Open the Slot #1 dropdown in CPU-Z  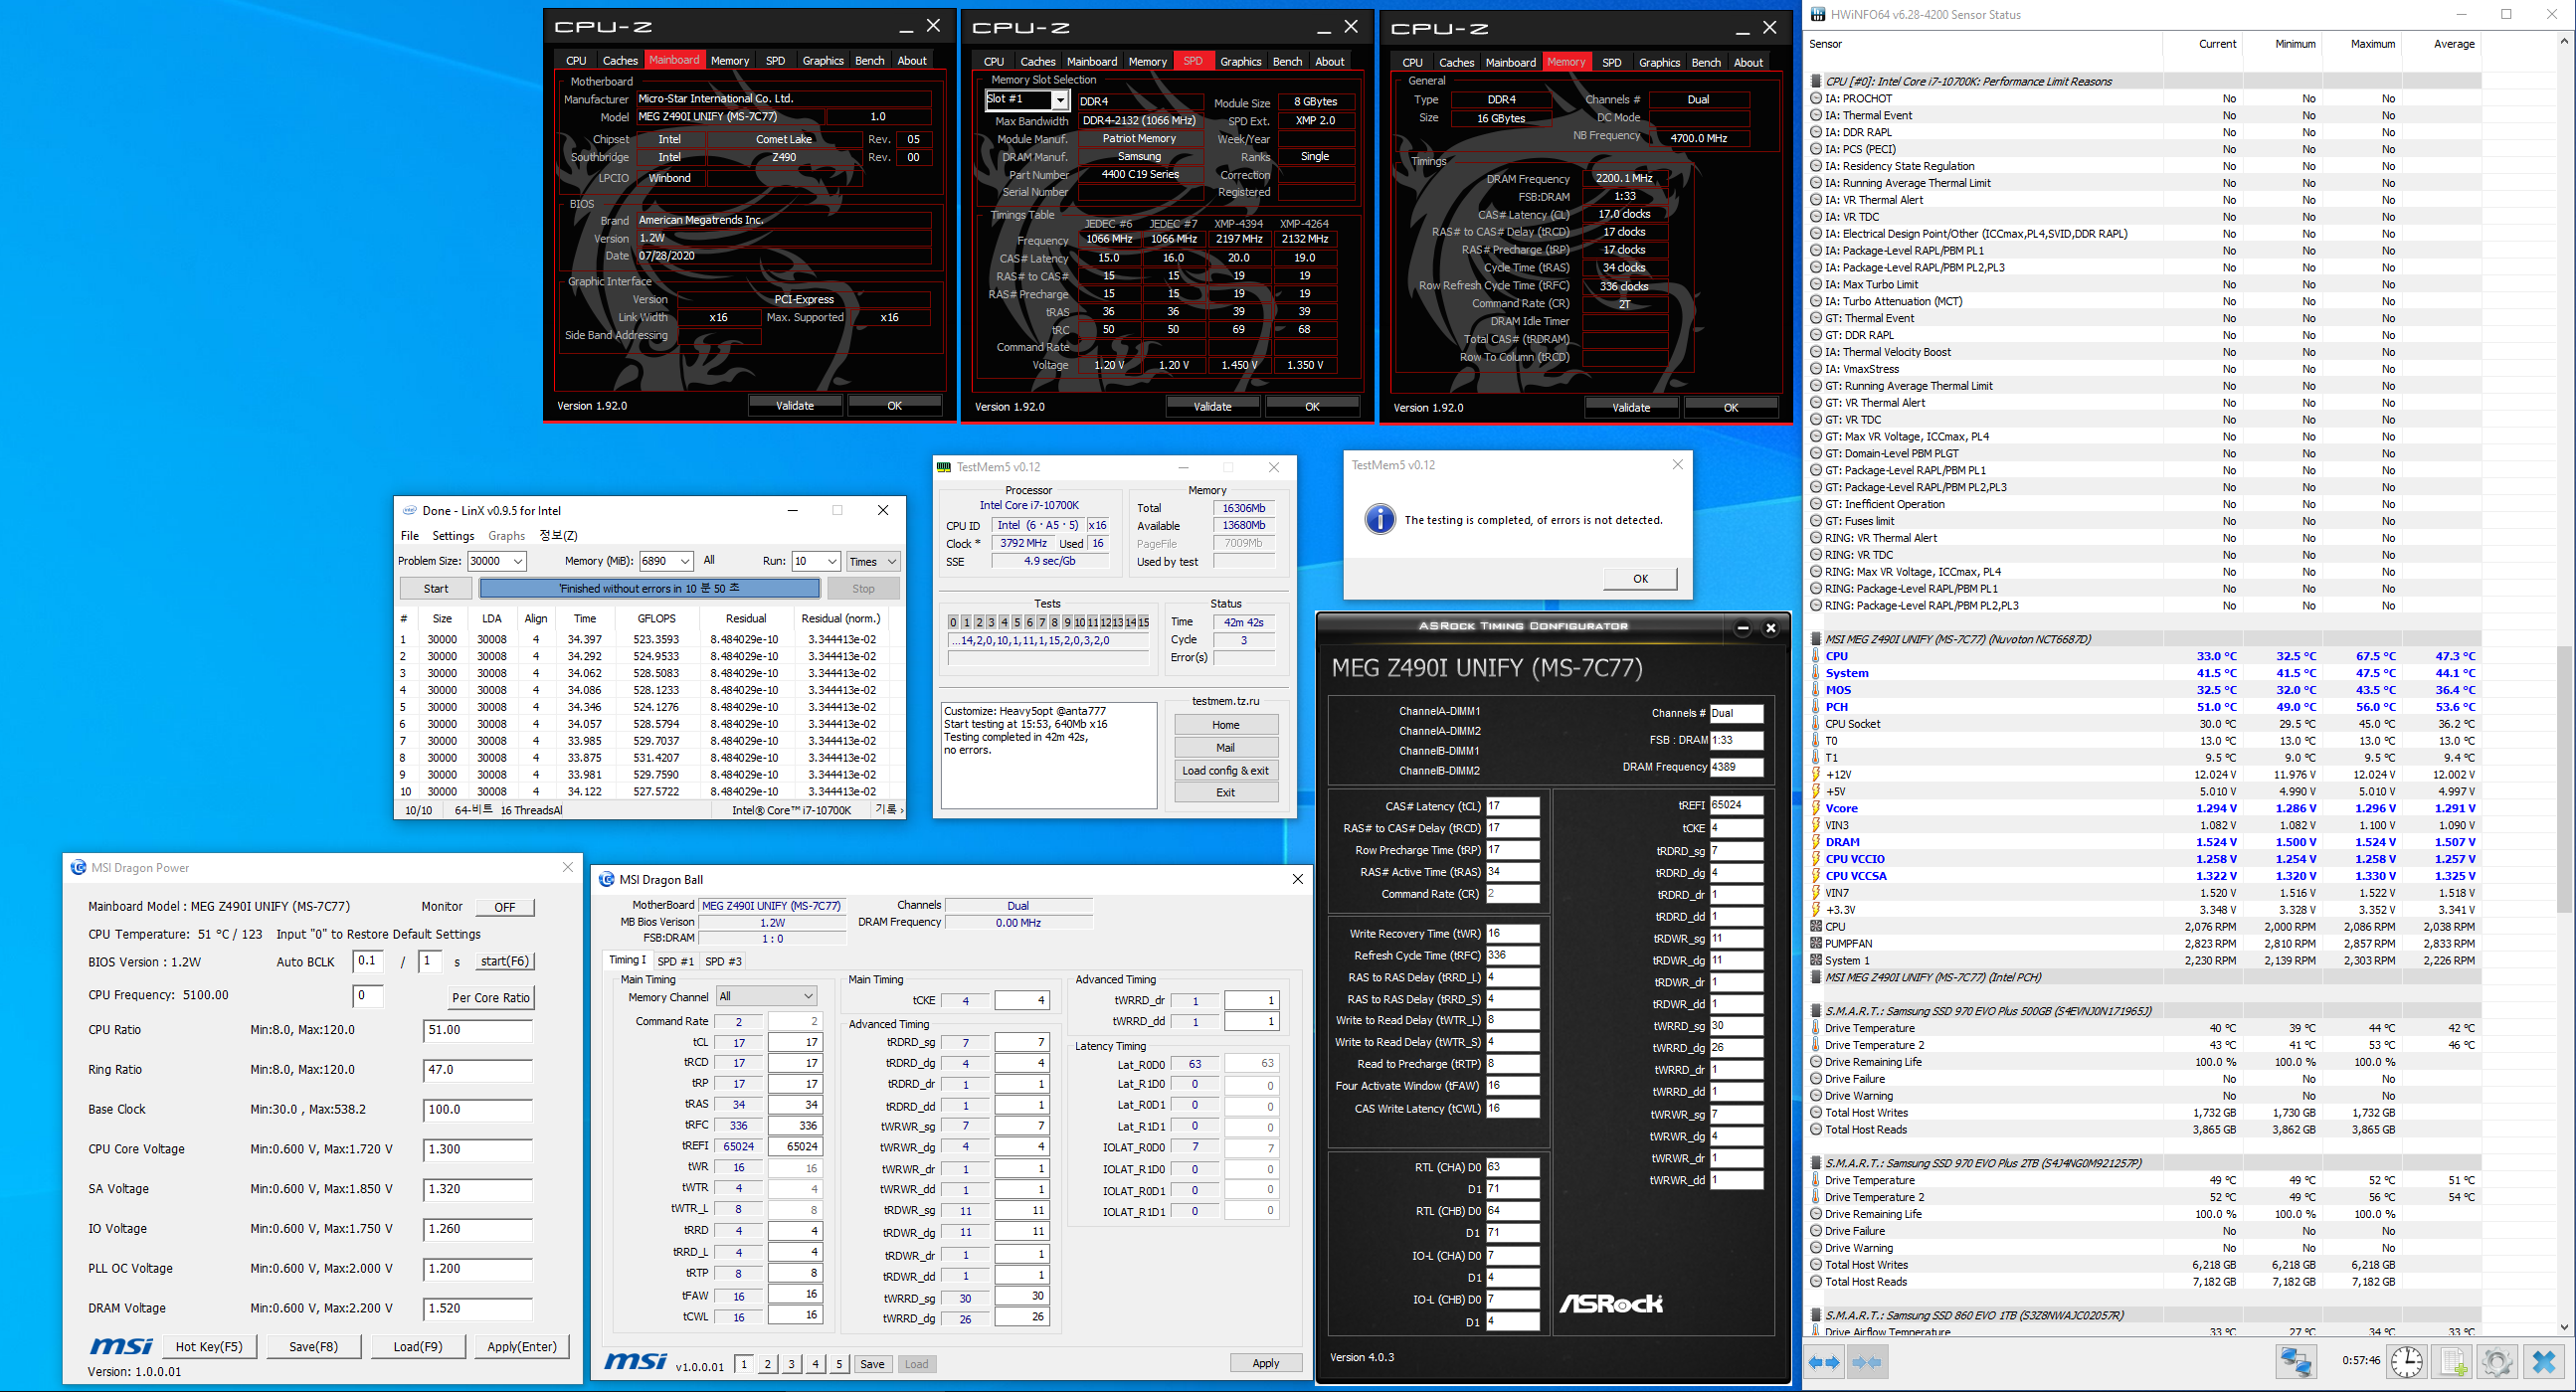(1059, 100)
